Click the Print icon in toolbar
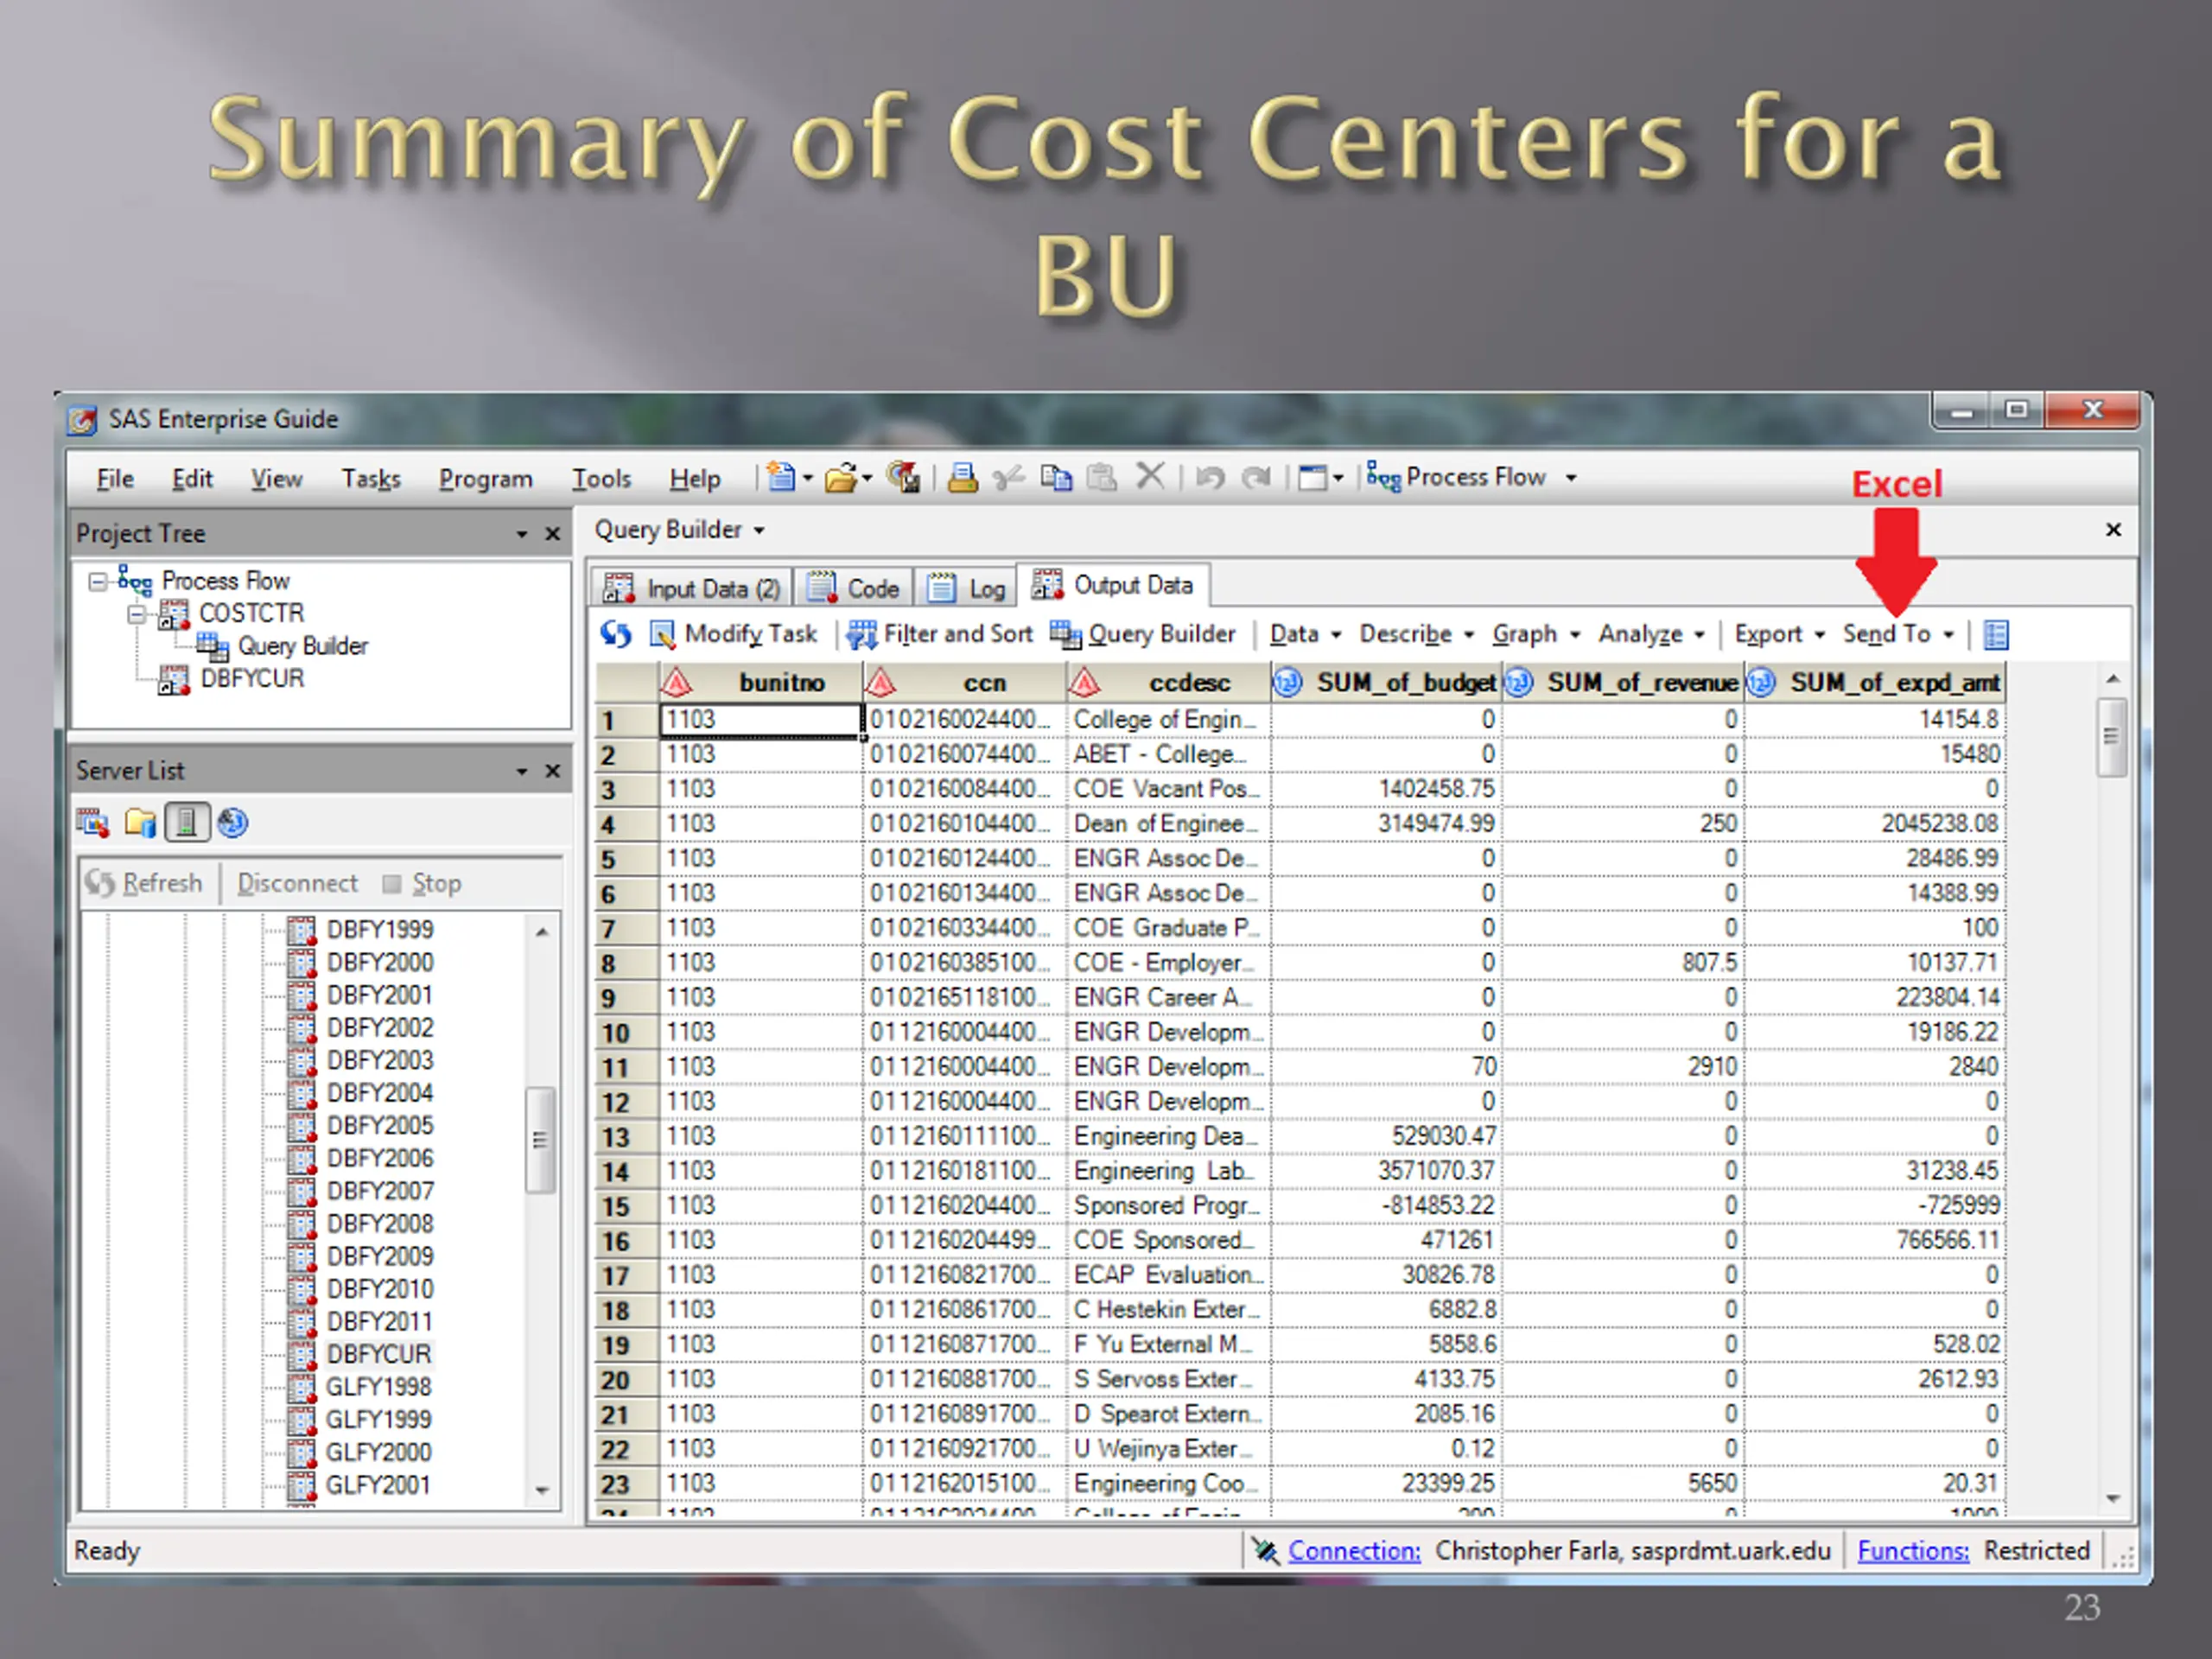The width and height of the screenshot is (2212, 1659). (962, 478)
